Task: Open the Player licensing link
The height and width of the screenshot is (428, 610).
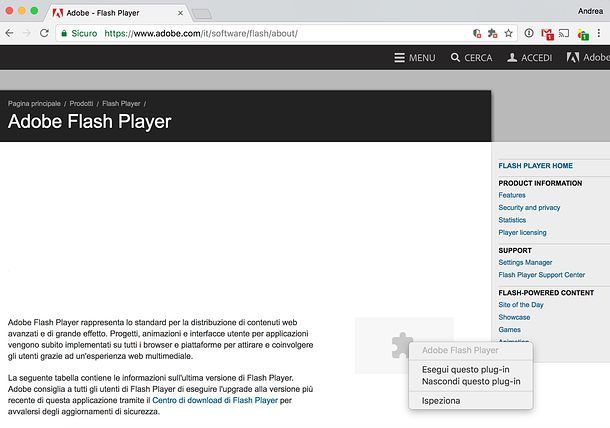Action: point(522,232)
